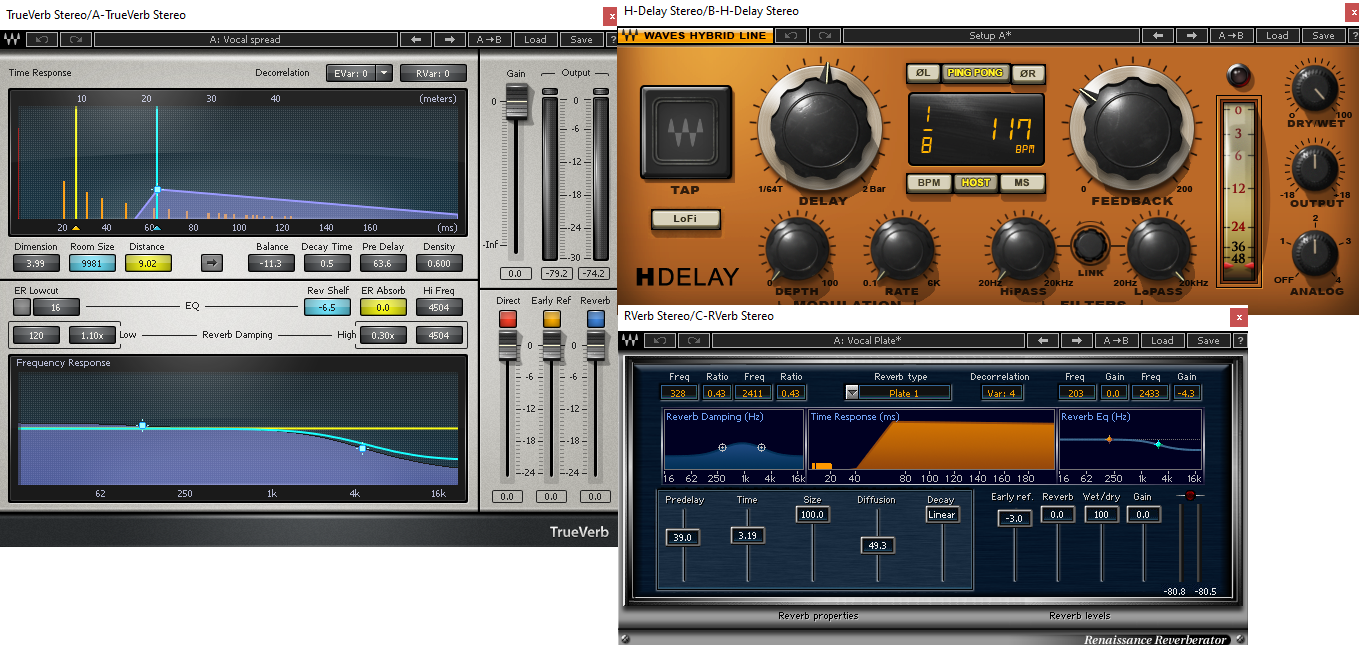Toggle right phase invert ØR button

[x=1027, y=73]
